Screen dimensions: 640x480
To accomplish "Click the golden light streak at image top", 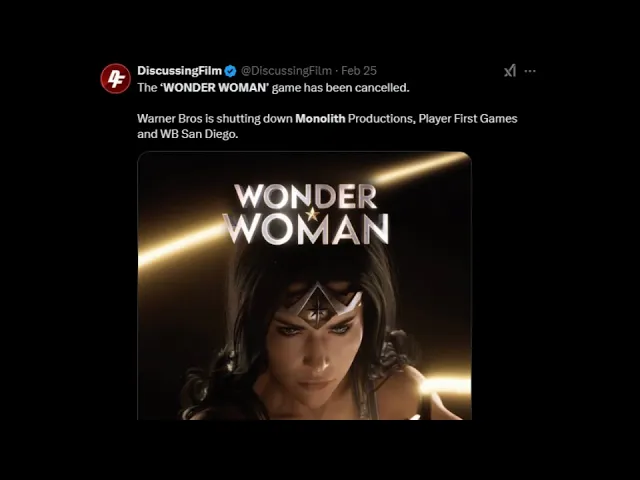I will (x=418, y=167).
